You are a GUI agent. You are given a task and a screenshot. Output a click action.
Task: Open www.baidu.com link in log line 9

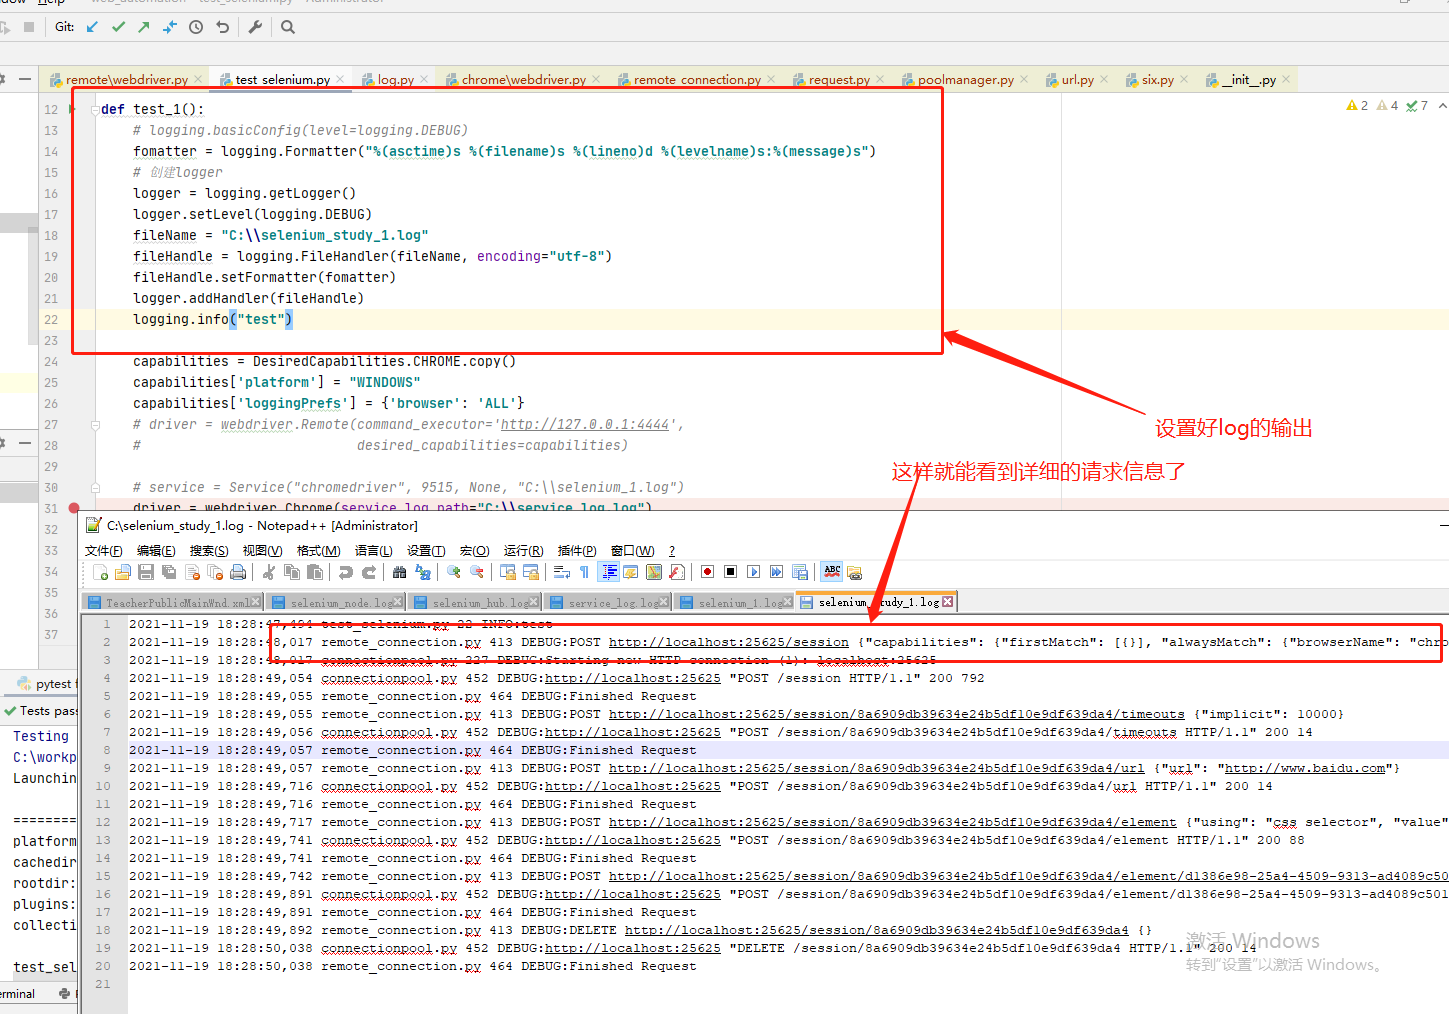[1305, 768]
